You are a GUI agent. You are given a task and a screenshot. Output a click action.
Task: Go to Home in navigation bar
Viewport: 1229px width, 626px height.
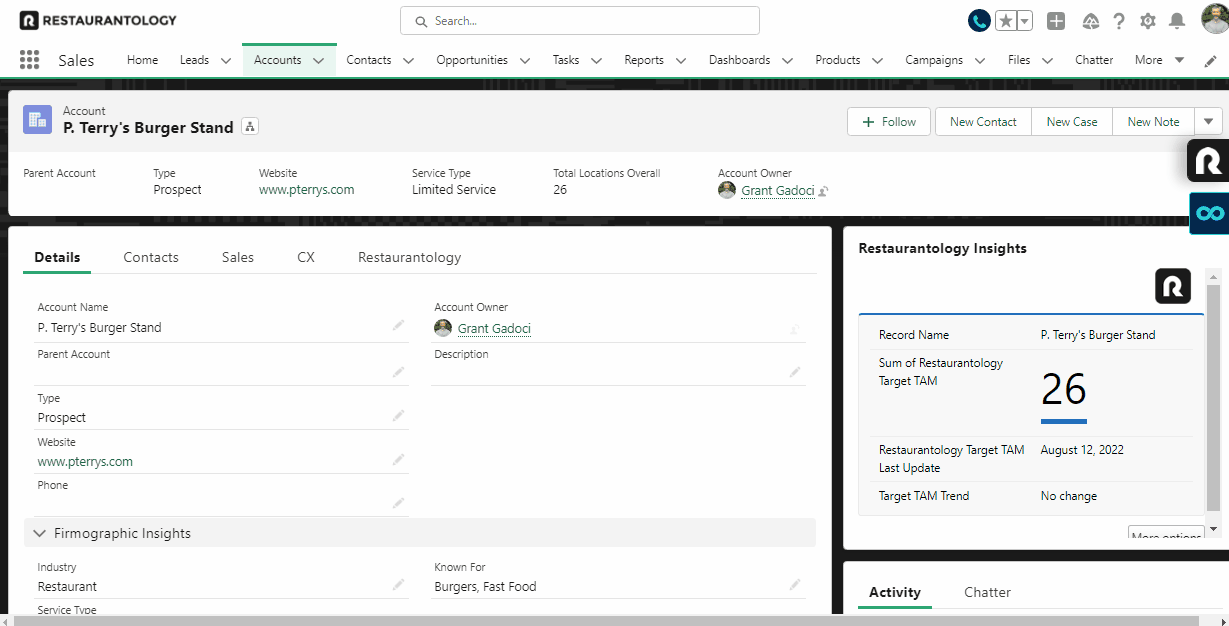click(x=142, y=60)
